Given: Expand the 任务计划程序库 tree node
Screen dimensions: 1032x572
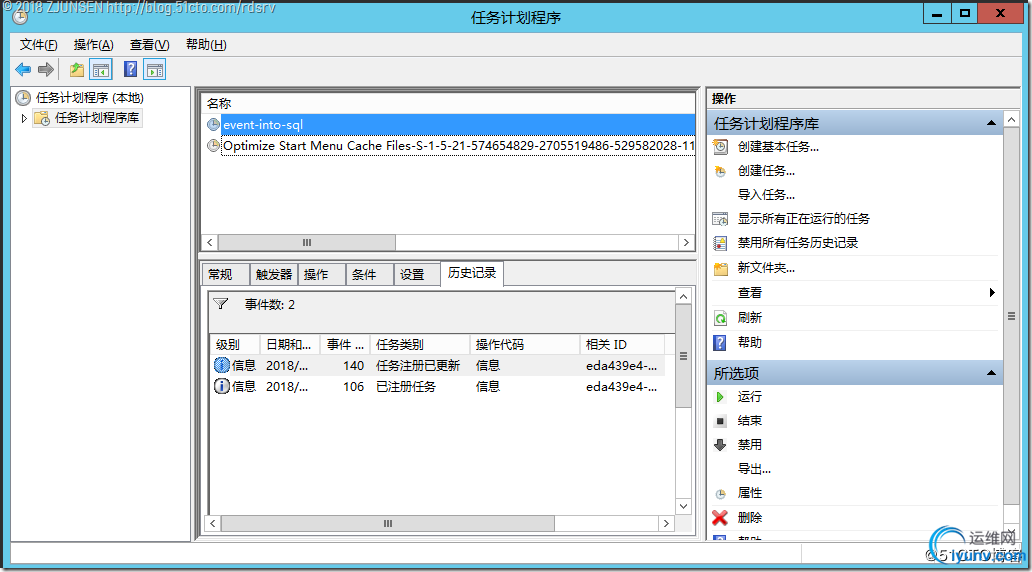Looking at the screenshot, I should pos(24,118).
